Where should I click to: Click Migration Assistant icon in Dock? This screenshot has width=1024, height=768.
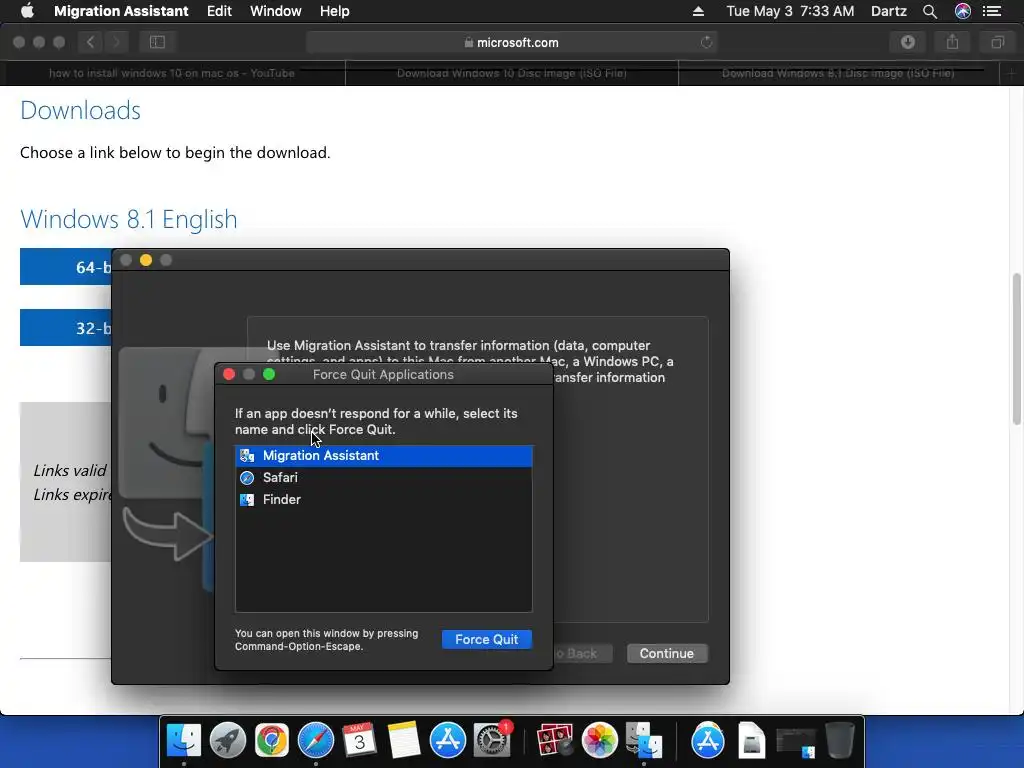click(x=643, y=740)
